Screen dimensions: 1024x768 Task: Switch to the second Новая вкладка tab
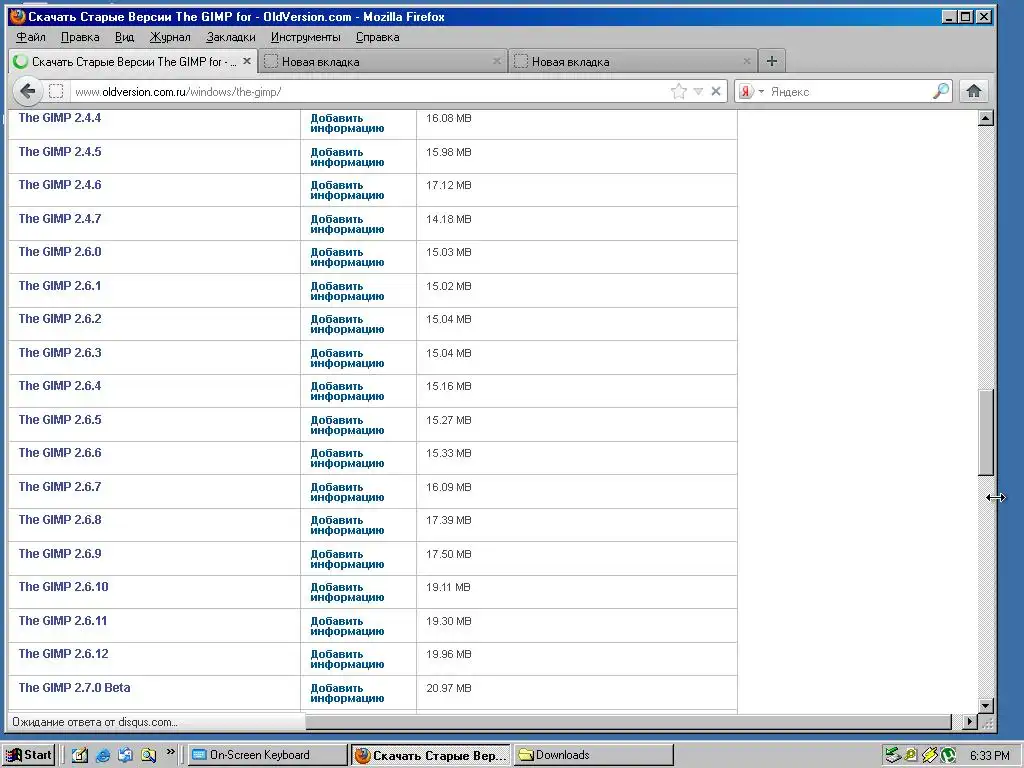(383, 61)
